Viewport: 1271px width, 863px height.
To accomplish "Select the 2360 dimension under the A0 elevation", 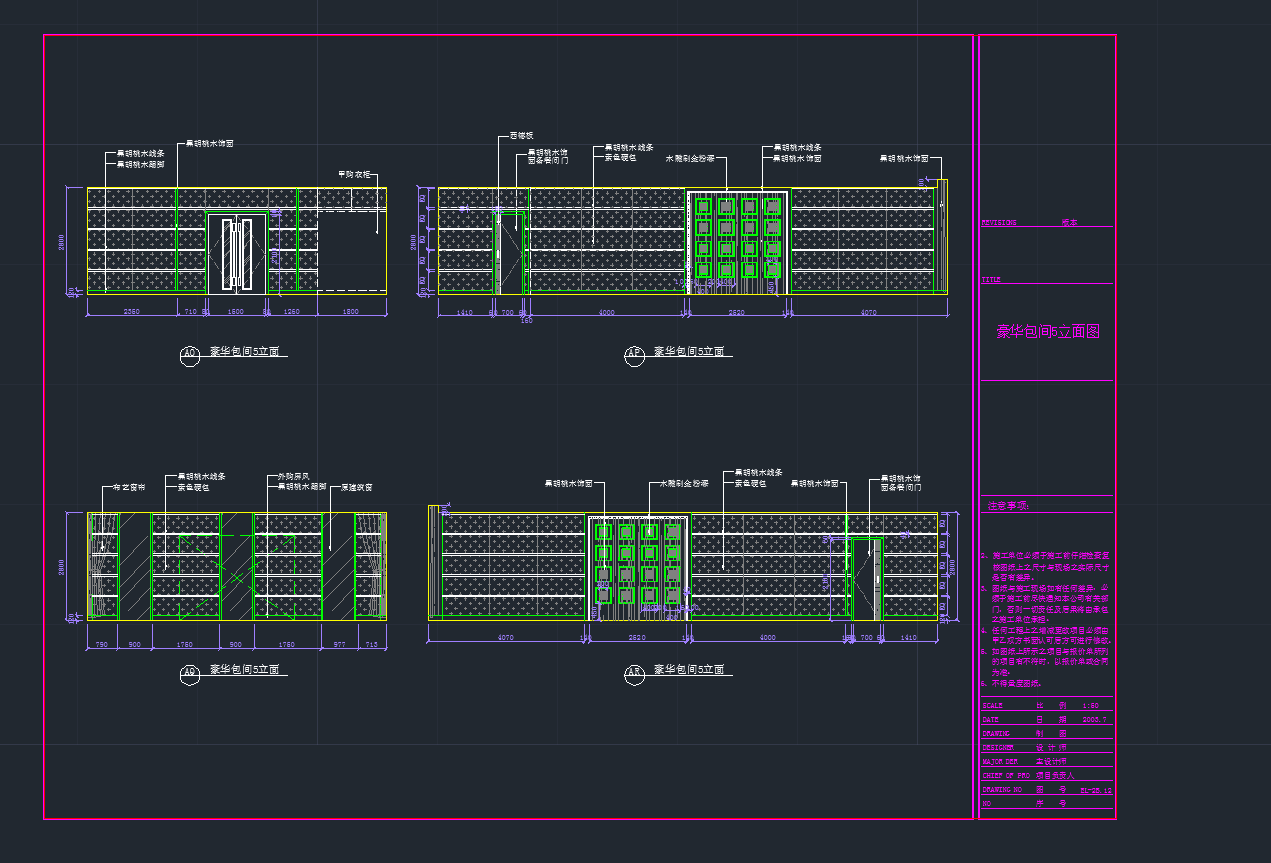I will tap(131, 312).
